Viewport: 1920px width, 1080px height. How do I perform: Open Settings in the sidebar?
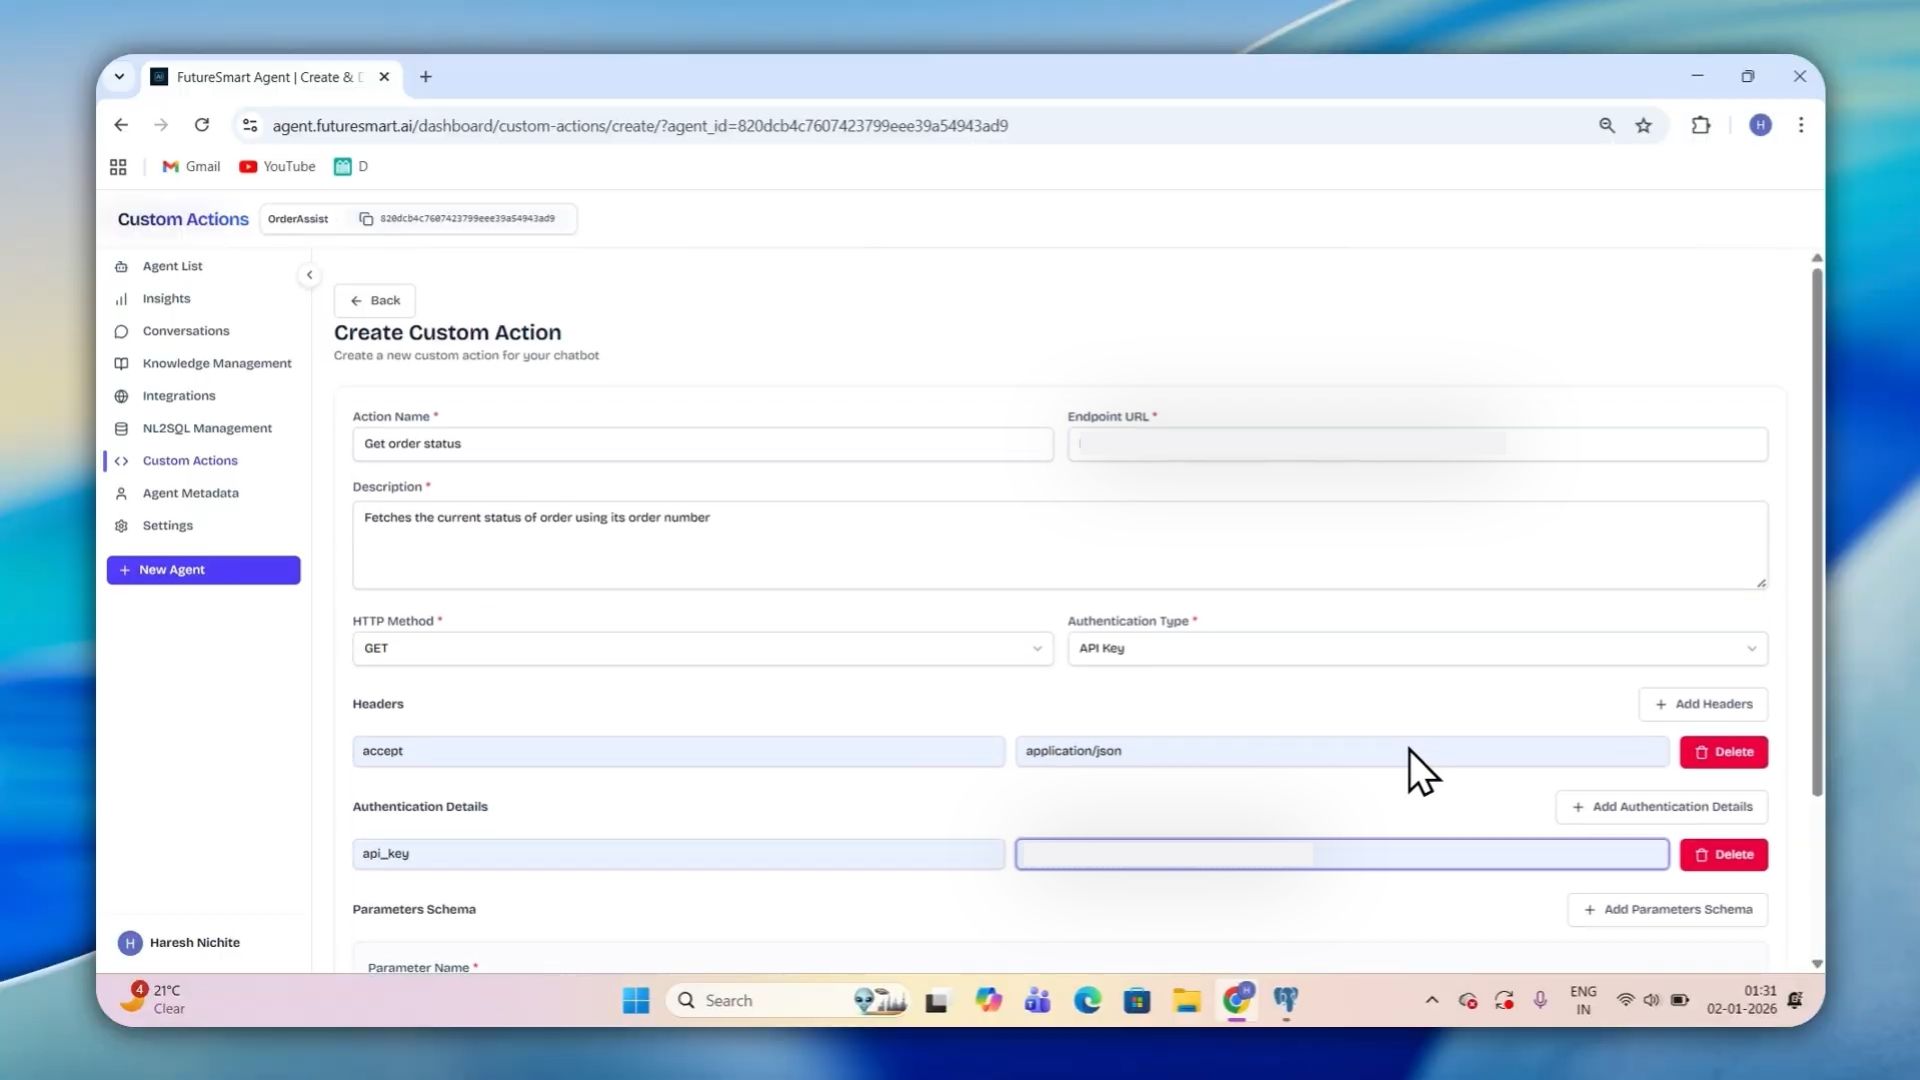[x=167, y=526]
